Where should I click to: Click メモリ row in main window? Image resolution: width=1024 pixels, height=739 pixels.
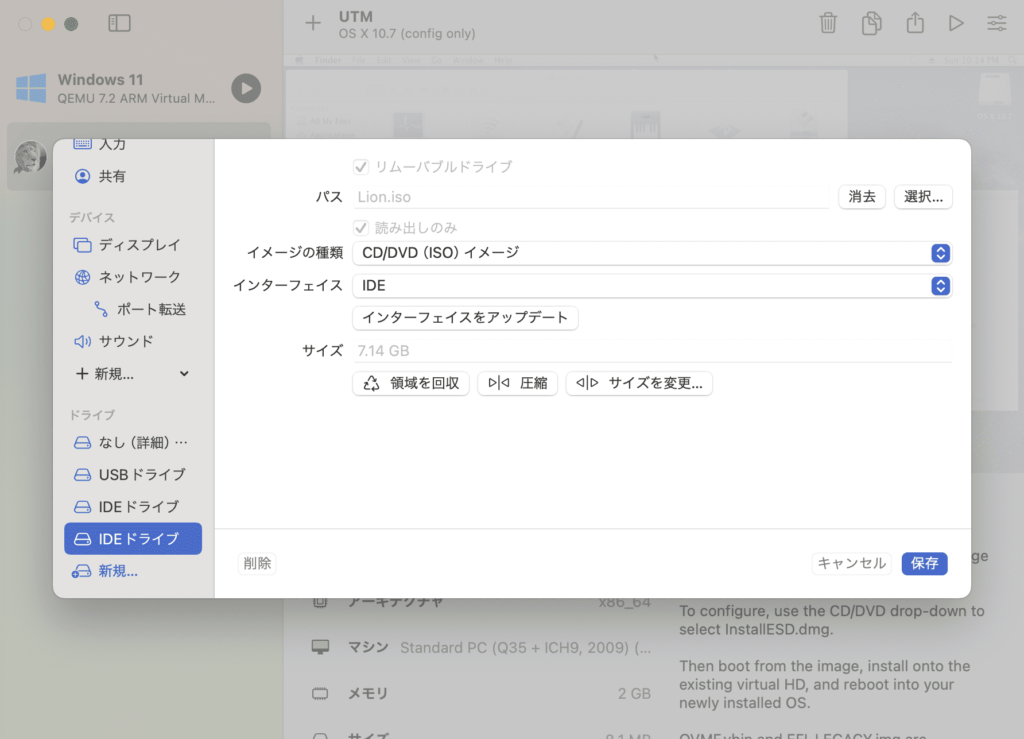[x=482, y=693]
